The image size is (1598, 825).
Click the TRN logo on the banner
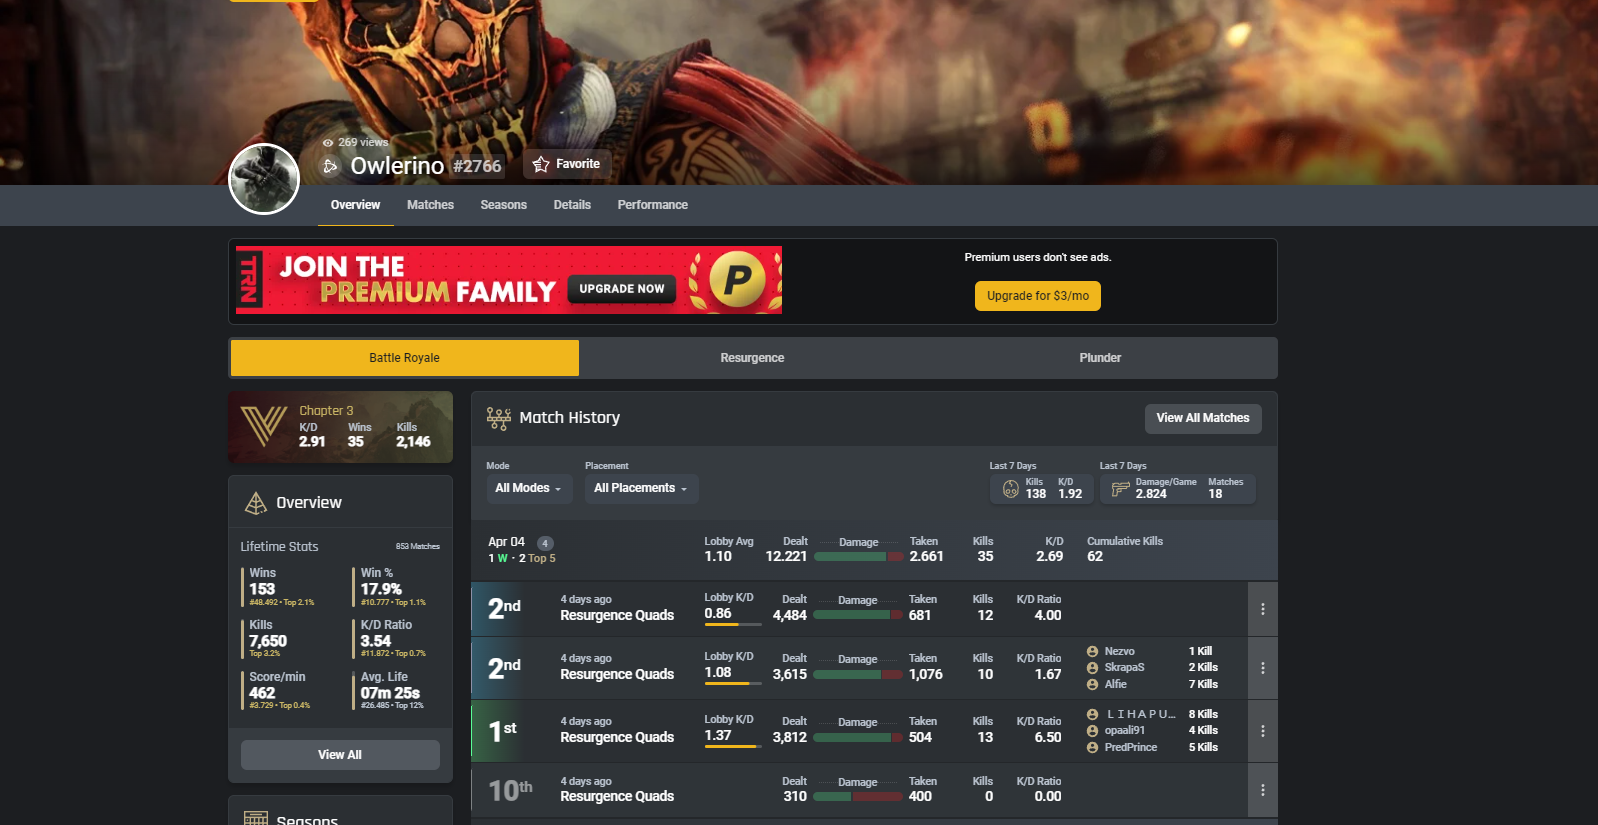pos(249,280)
